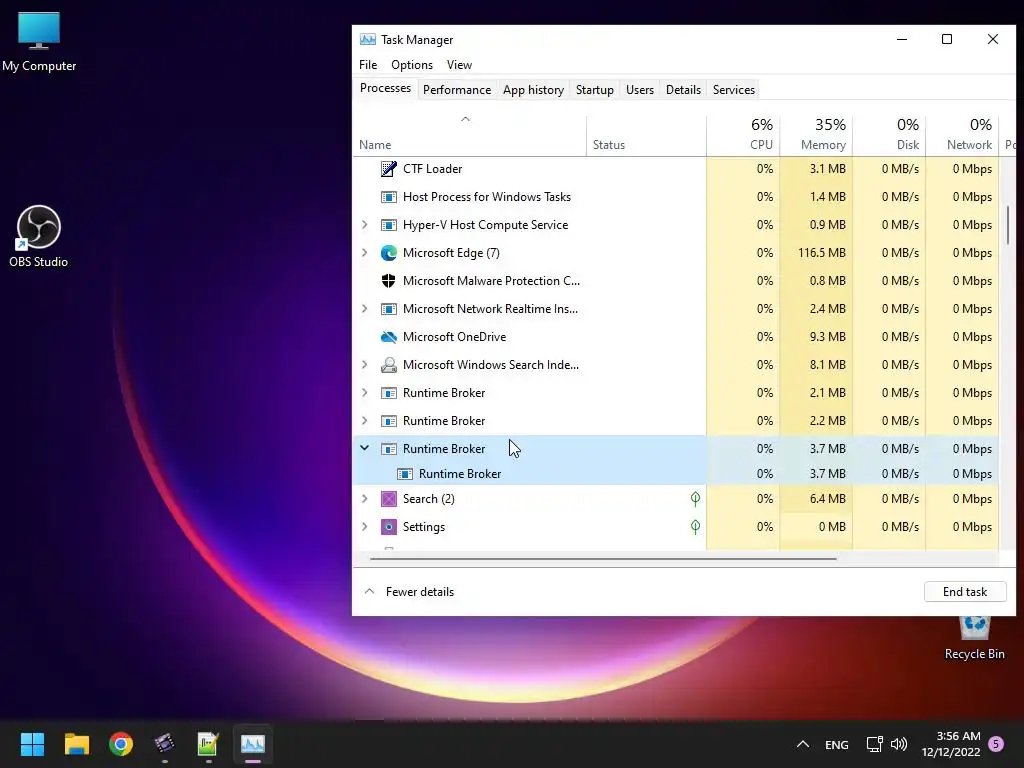This screenshot has width=1024, height=768.
Task: Open File Explorer from the taskbar
Action: [x=76, y=744]
